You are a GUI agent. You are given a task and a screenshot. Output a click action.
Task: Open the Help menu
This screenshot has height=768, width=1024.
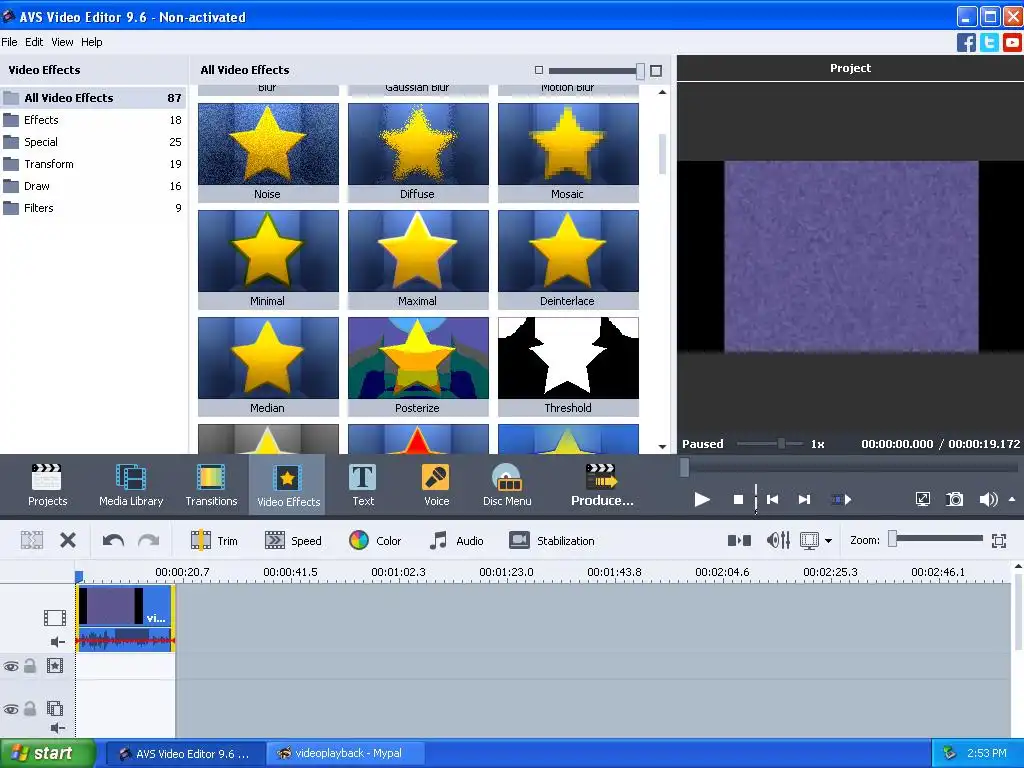[x=91, y=42]
